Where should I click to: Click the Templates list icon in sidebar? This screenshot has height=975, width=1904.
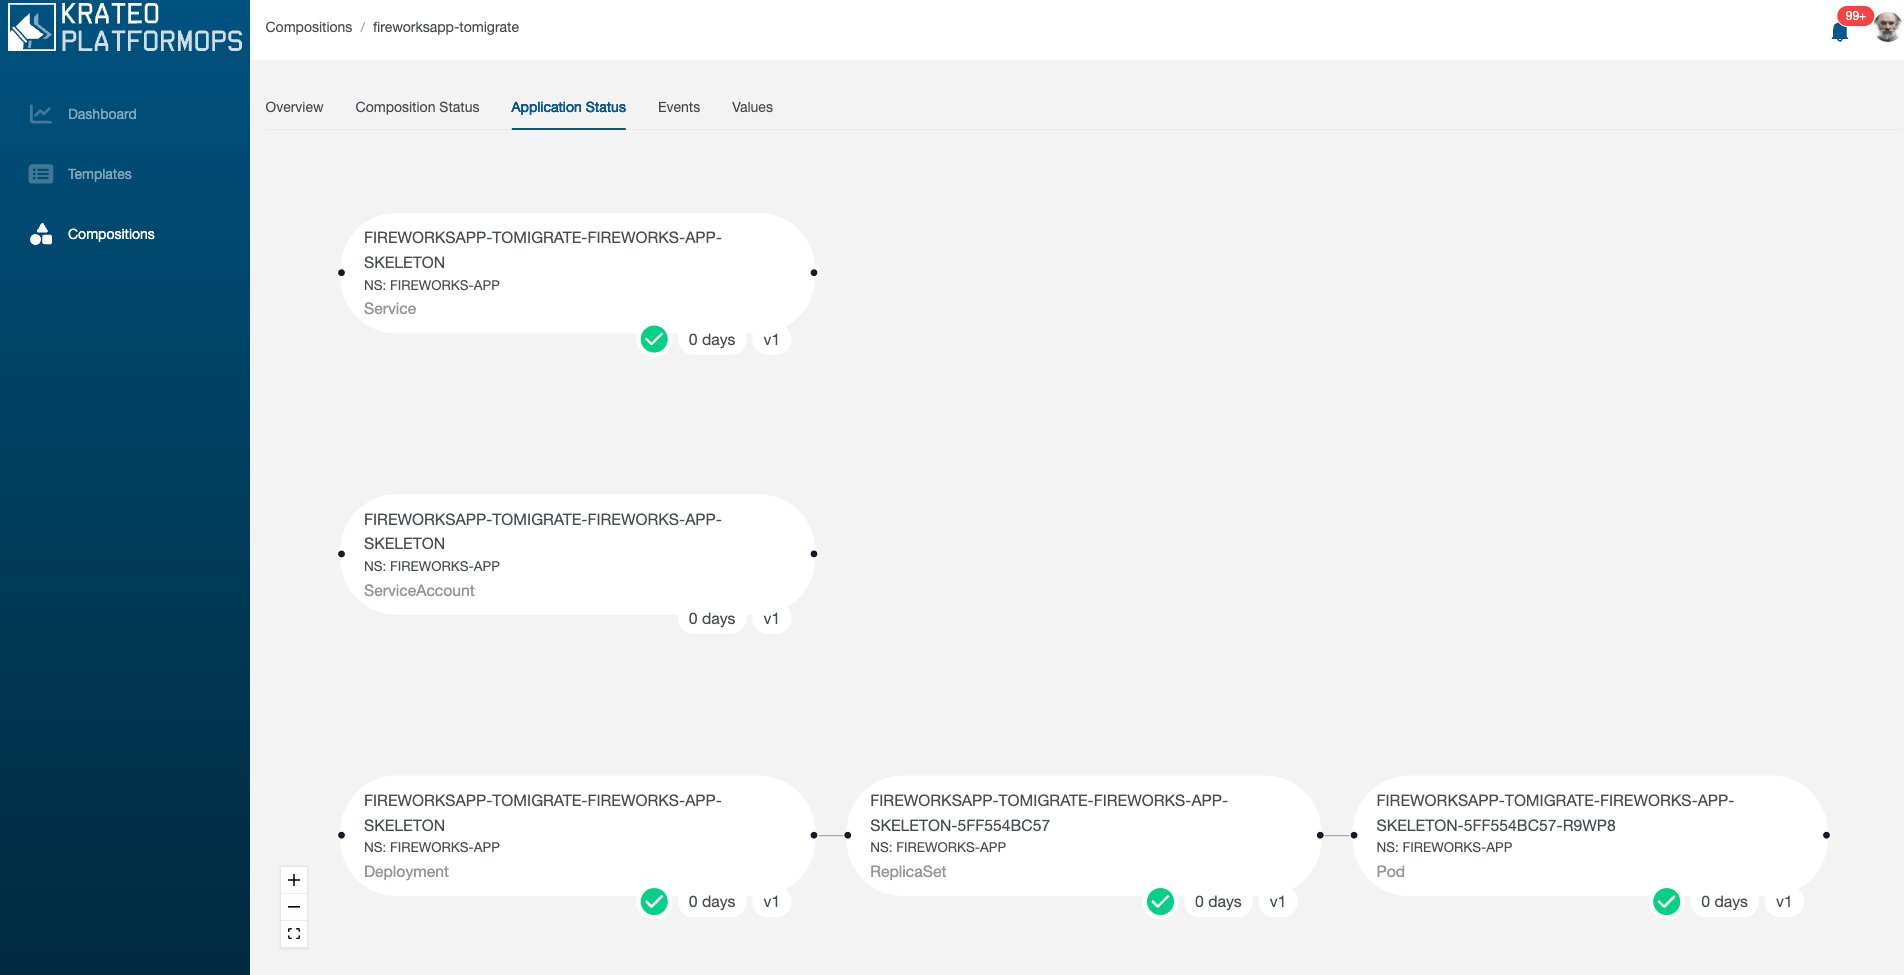(41, 174)
